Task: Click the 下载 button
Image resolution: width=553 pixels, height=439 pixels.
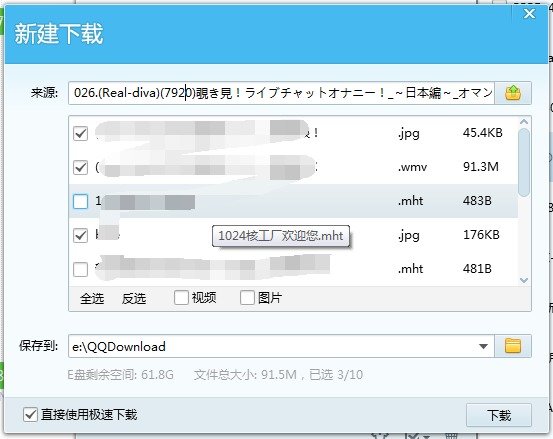Action: click(499, 415)
